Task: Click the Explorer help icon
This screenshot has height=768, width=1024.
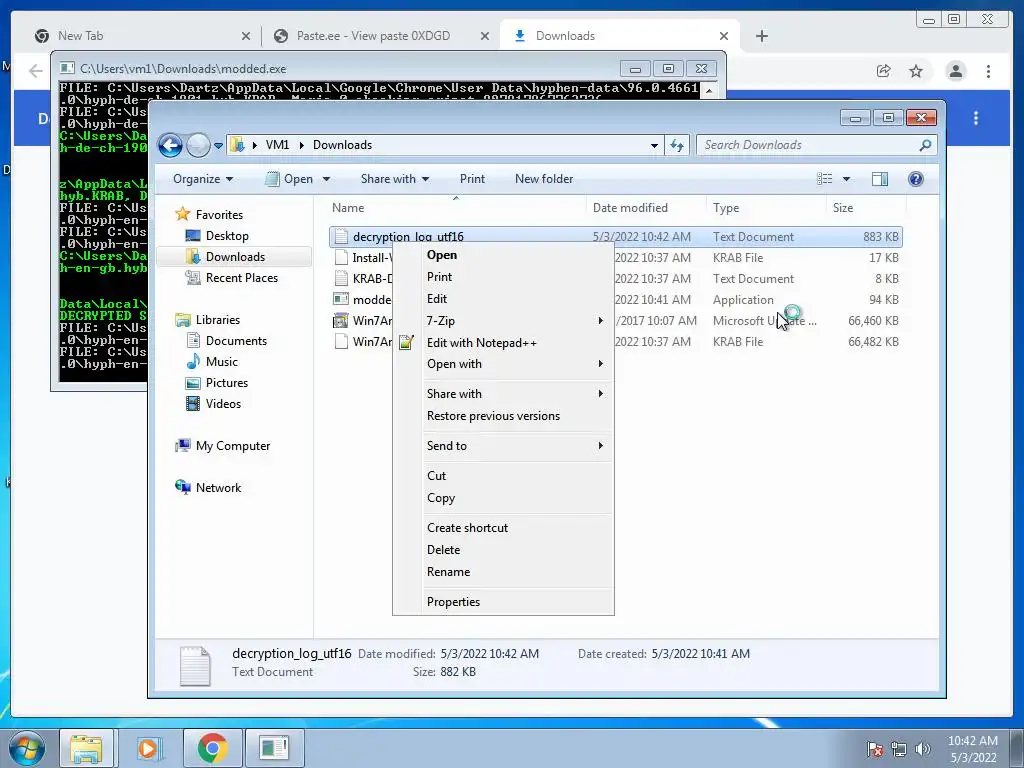Action: [916, 179]
